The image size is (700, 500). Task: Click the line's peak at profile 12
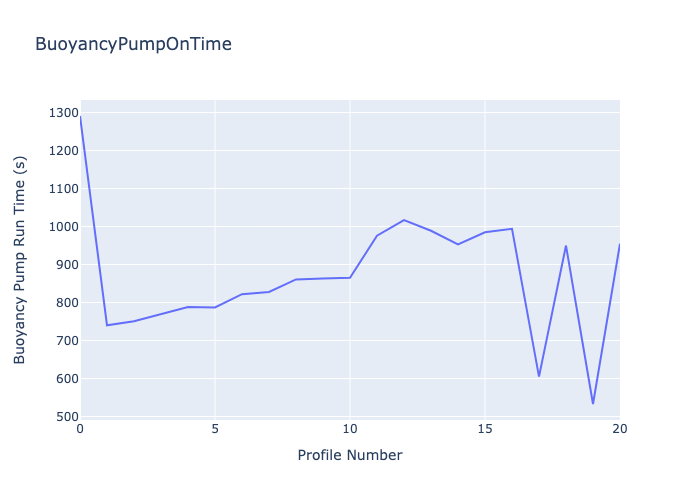[x=404, y=220]
